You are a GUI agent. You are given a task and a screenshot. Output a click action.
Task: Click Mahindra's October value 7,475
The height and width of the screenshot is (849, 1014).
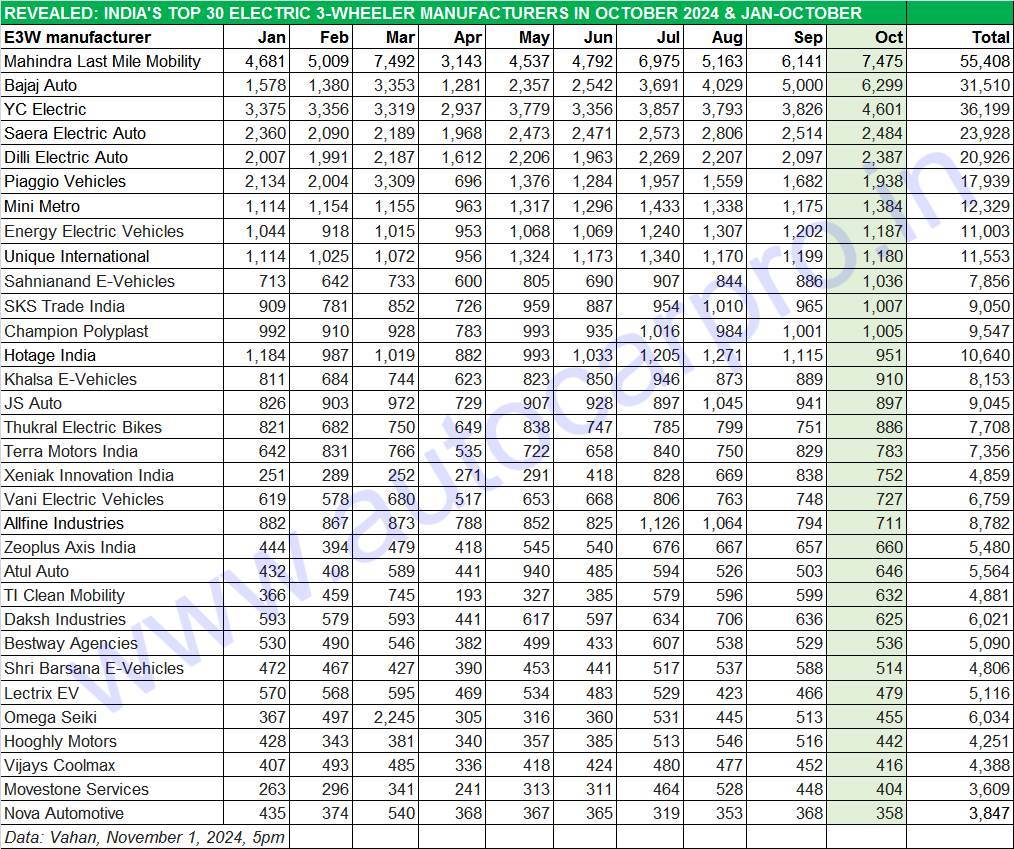click(x=881, y=61)
